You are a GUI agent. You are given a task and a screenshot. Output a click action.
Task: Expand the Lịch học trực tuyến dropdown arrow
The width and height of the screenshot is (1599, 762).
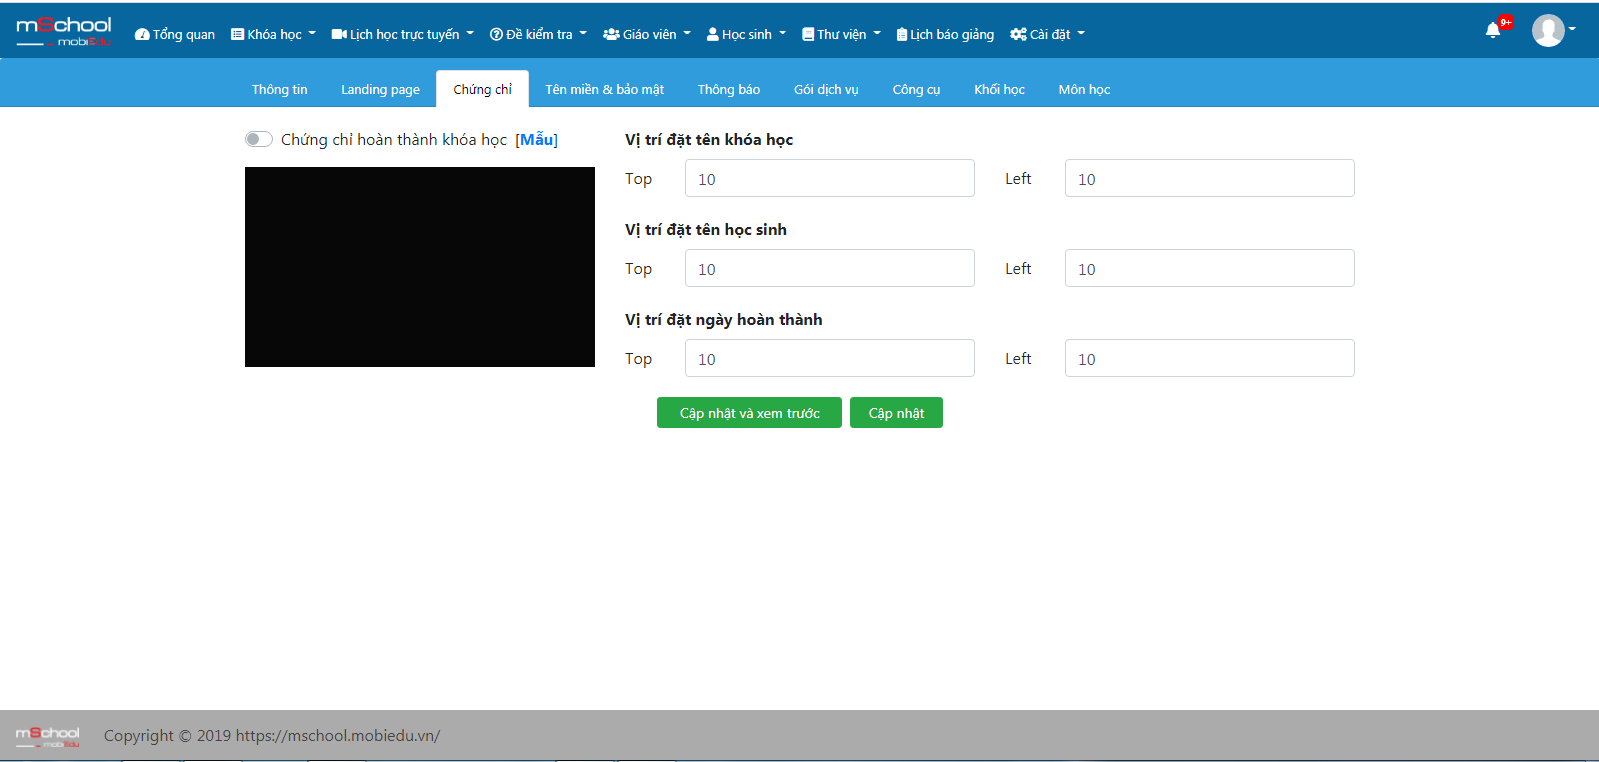click(x=470, y=33)
